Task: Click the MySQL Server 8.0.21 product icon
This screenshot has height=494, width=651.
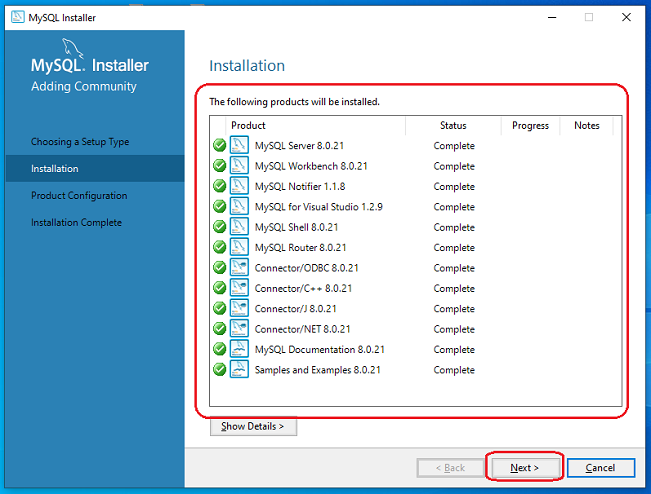Action: pyautogui.click(x=239, y=145)
